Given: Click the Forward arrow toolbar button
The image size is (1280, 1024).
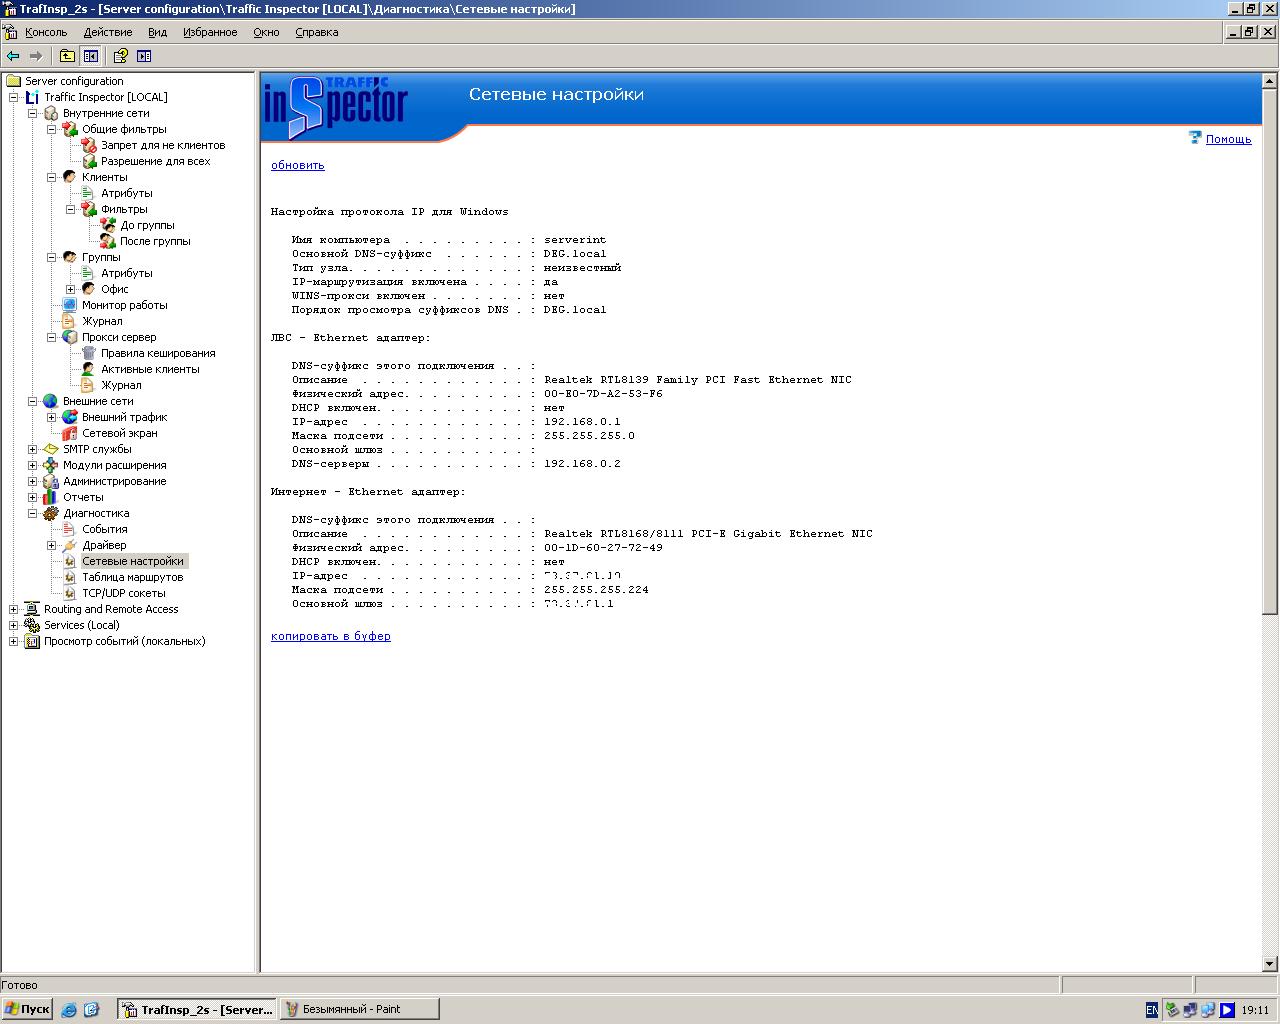Looking at the screenshot, I should 36,56.
